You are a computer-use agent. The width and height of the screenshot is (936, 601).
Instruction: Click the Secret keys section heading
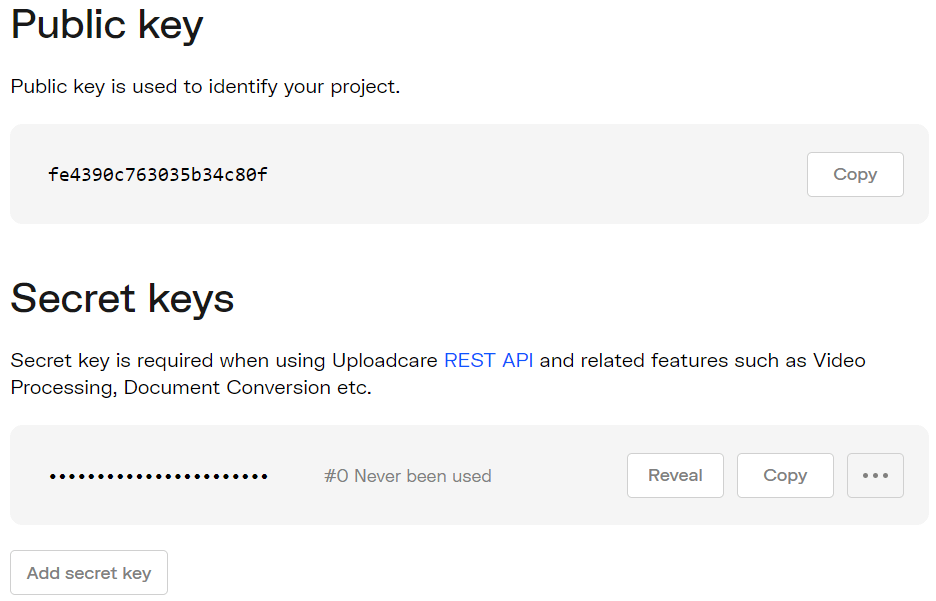[x=122, y=299]
